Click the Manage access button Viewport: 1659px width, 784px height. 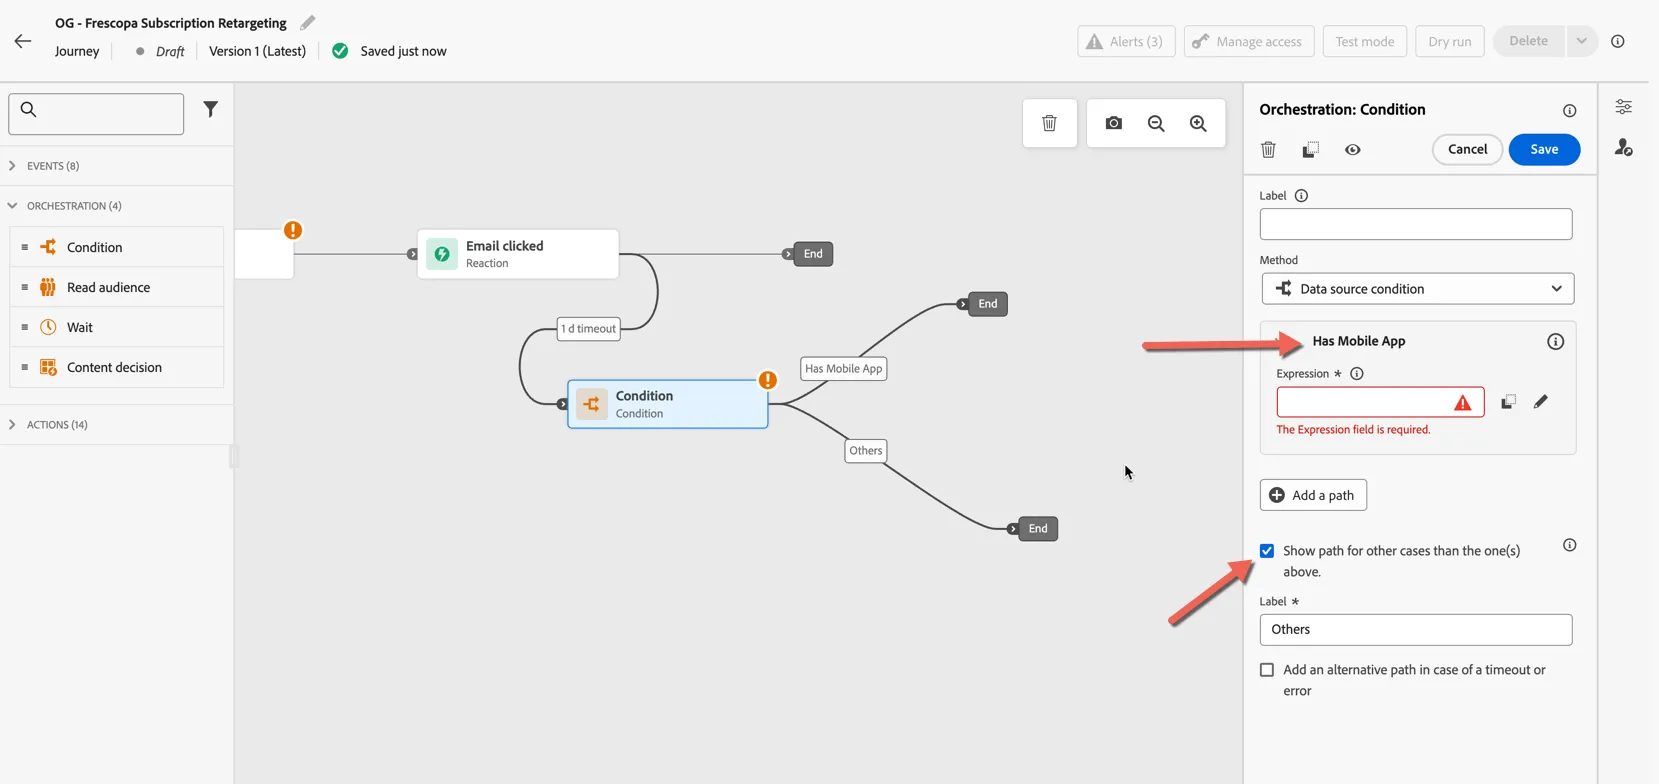[1248, 41]
